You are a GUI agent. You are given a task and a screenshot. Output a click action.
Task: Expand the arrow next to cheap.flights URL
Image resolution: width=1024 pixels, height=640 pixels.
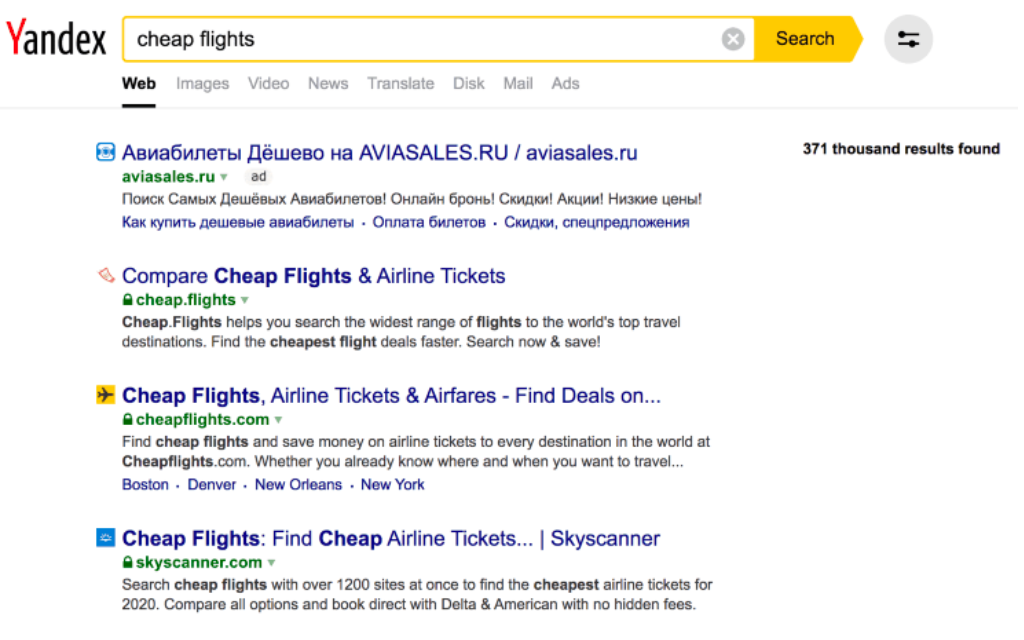pos(245,300)
